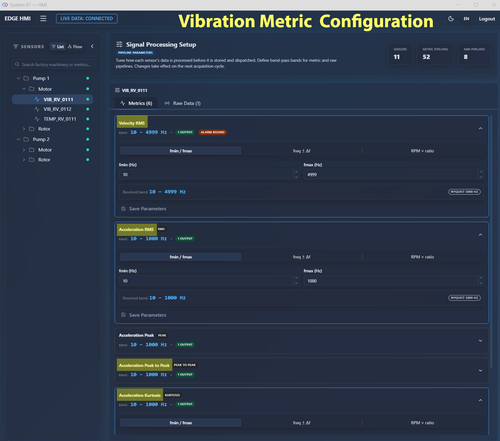Click the PIPELINE PARAMETERS badge
This screenshot has height=441, width=500.
pos(135,53)
